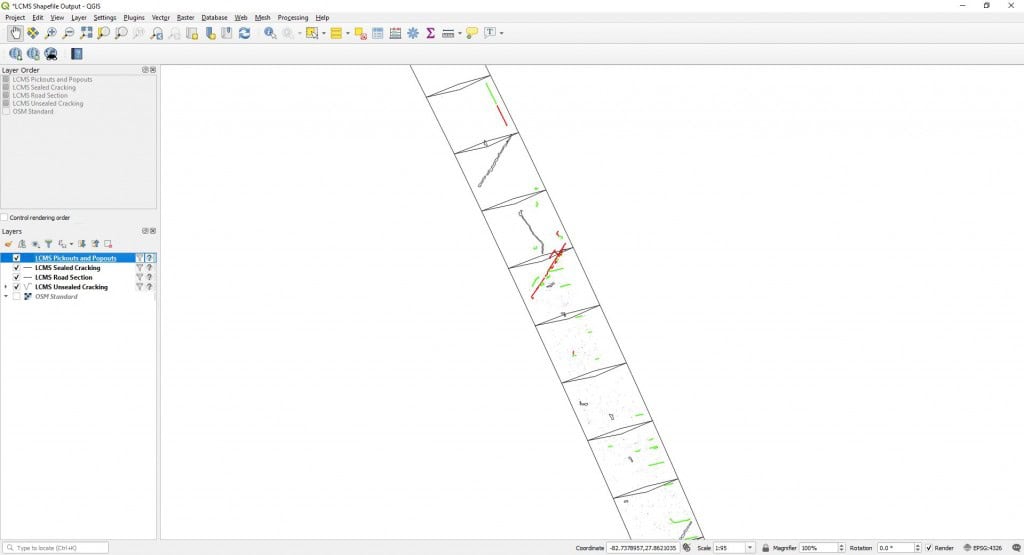1024x555 pixels.
Task: Click Zoom Last icon
Action: pos(156,33)
